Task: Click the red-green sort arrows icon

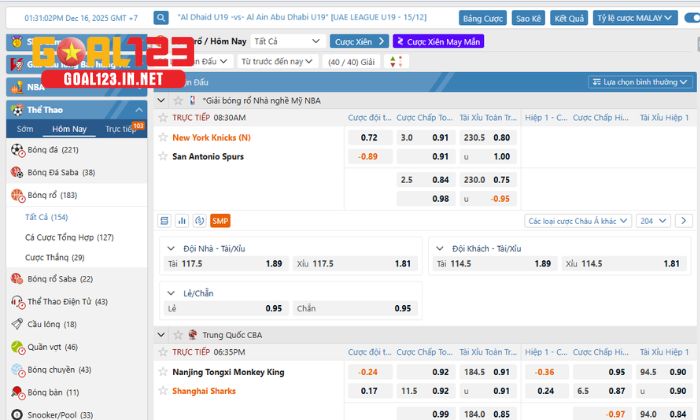Action: coord(396,62)
